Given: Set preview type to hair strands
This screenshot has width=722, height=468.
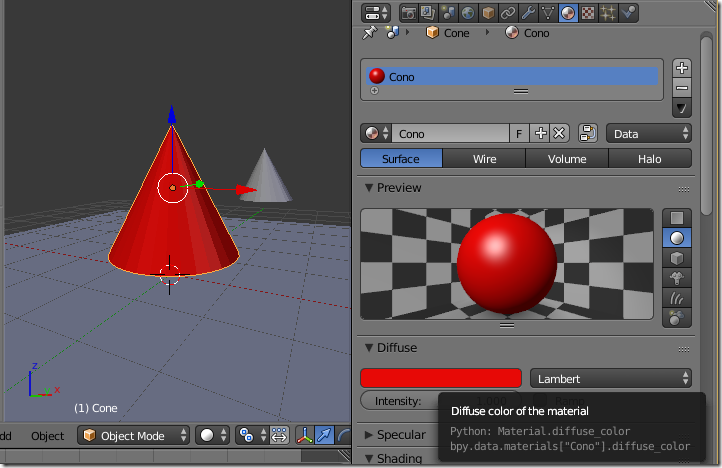Looking at the screenshot, I should point(677,298).
